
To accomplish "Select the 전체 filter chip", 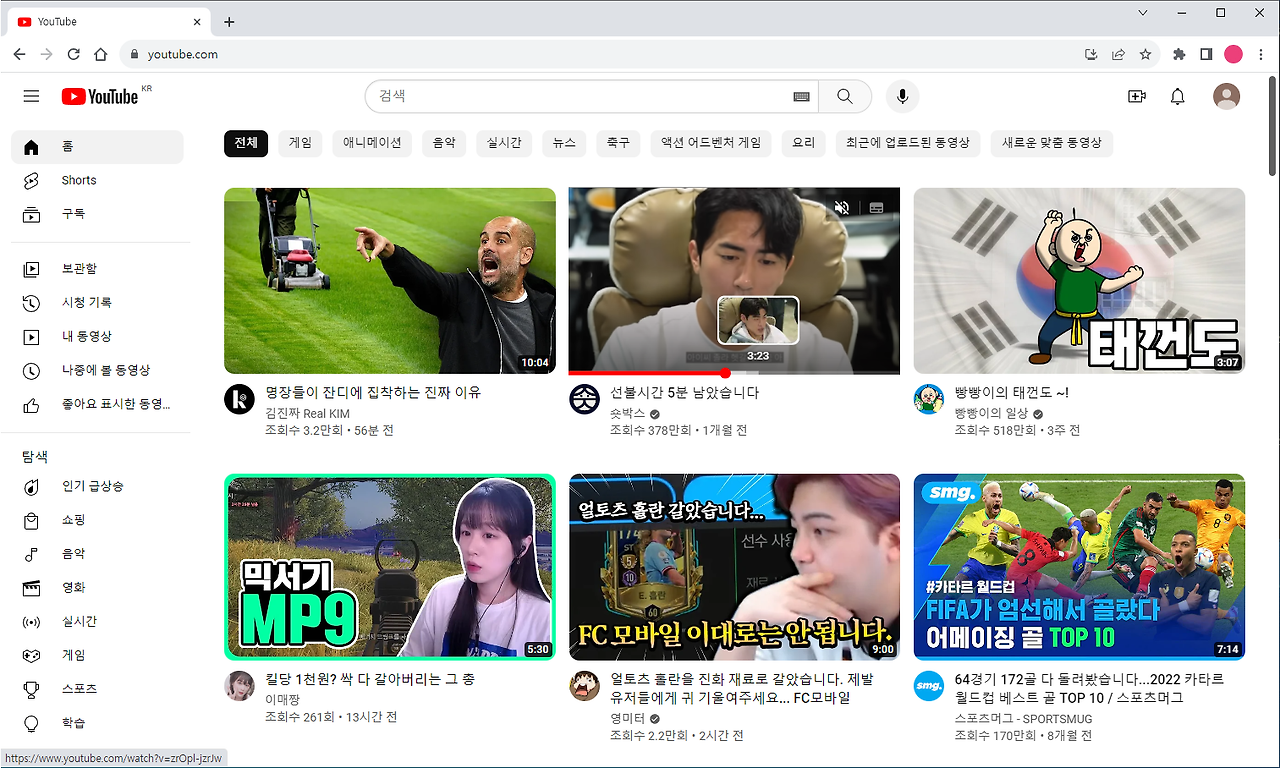I will coord(246,143).
